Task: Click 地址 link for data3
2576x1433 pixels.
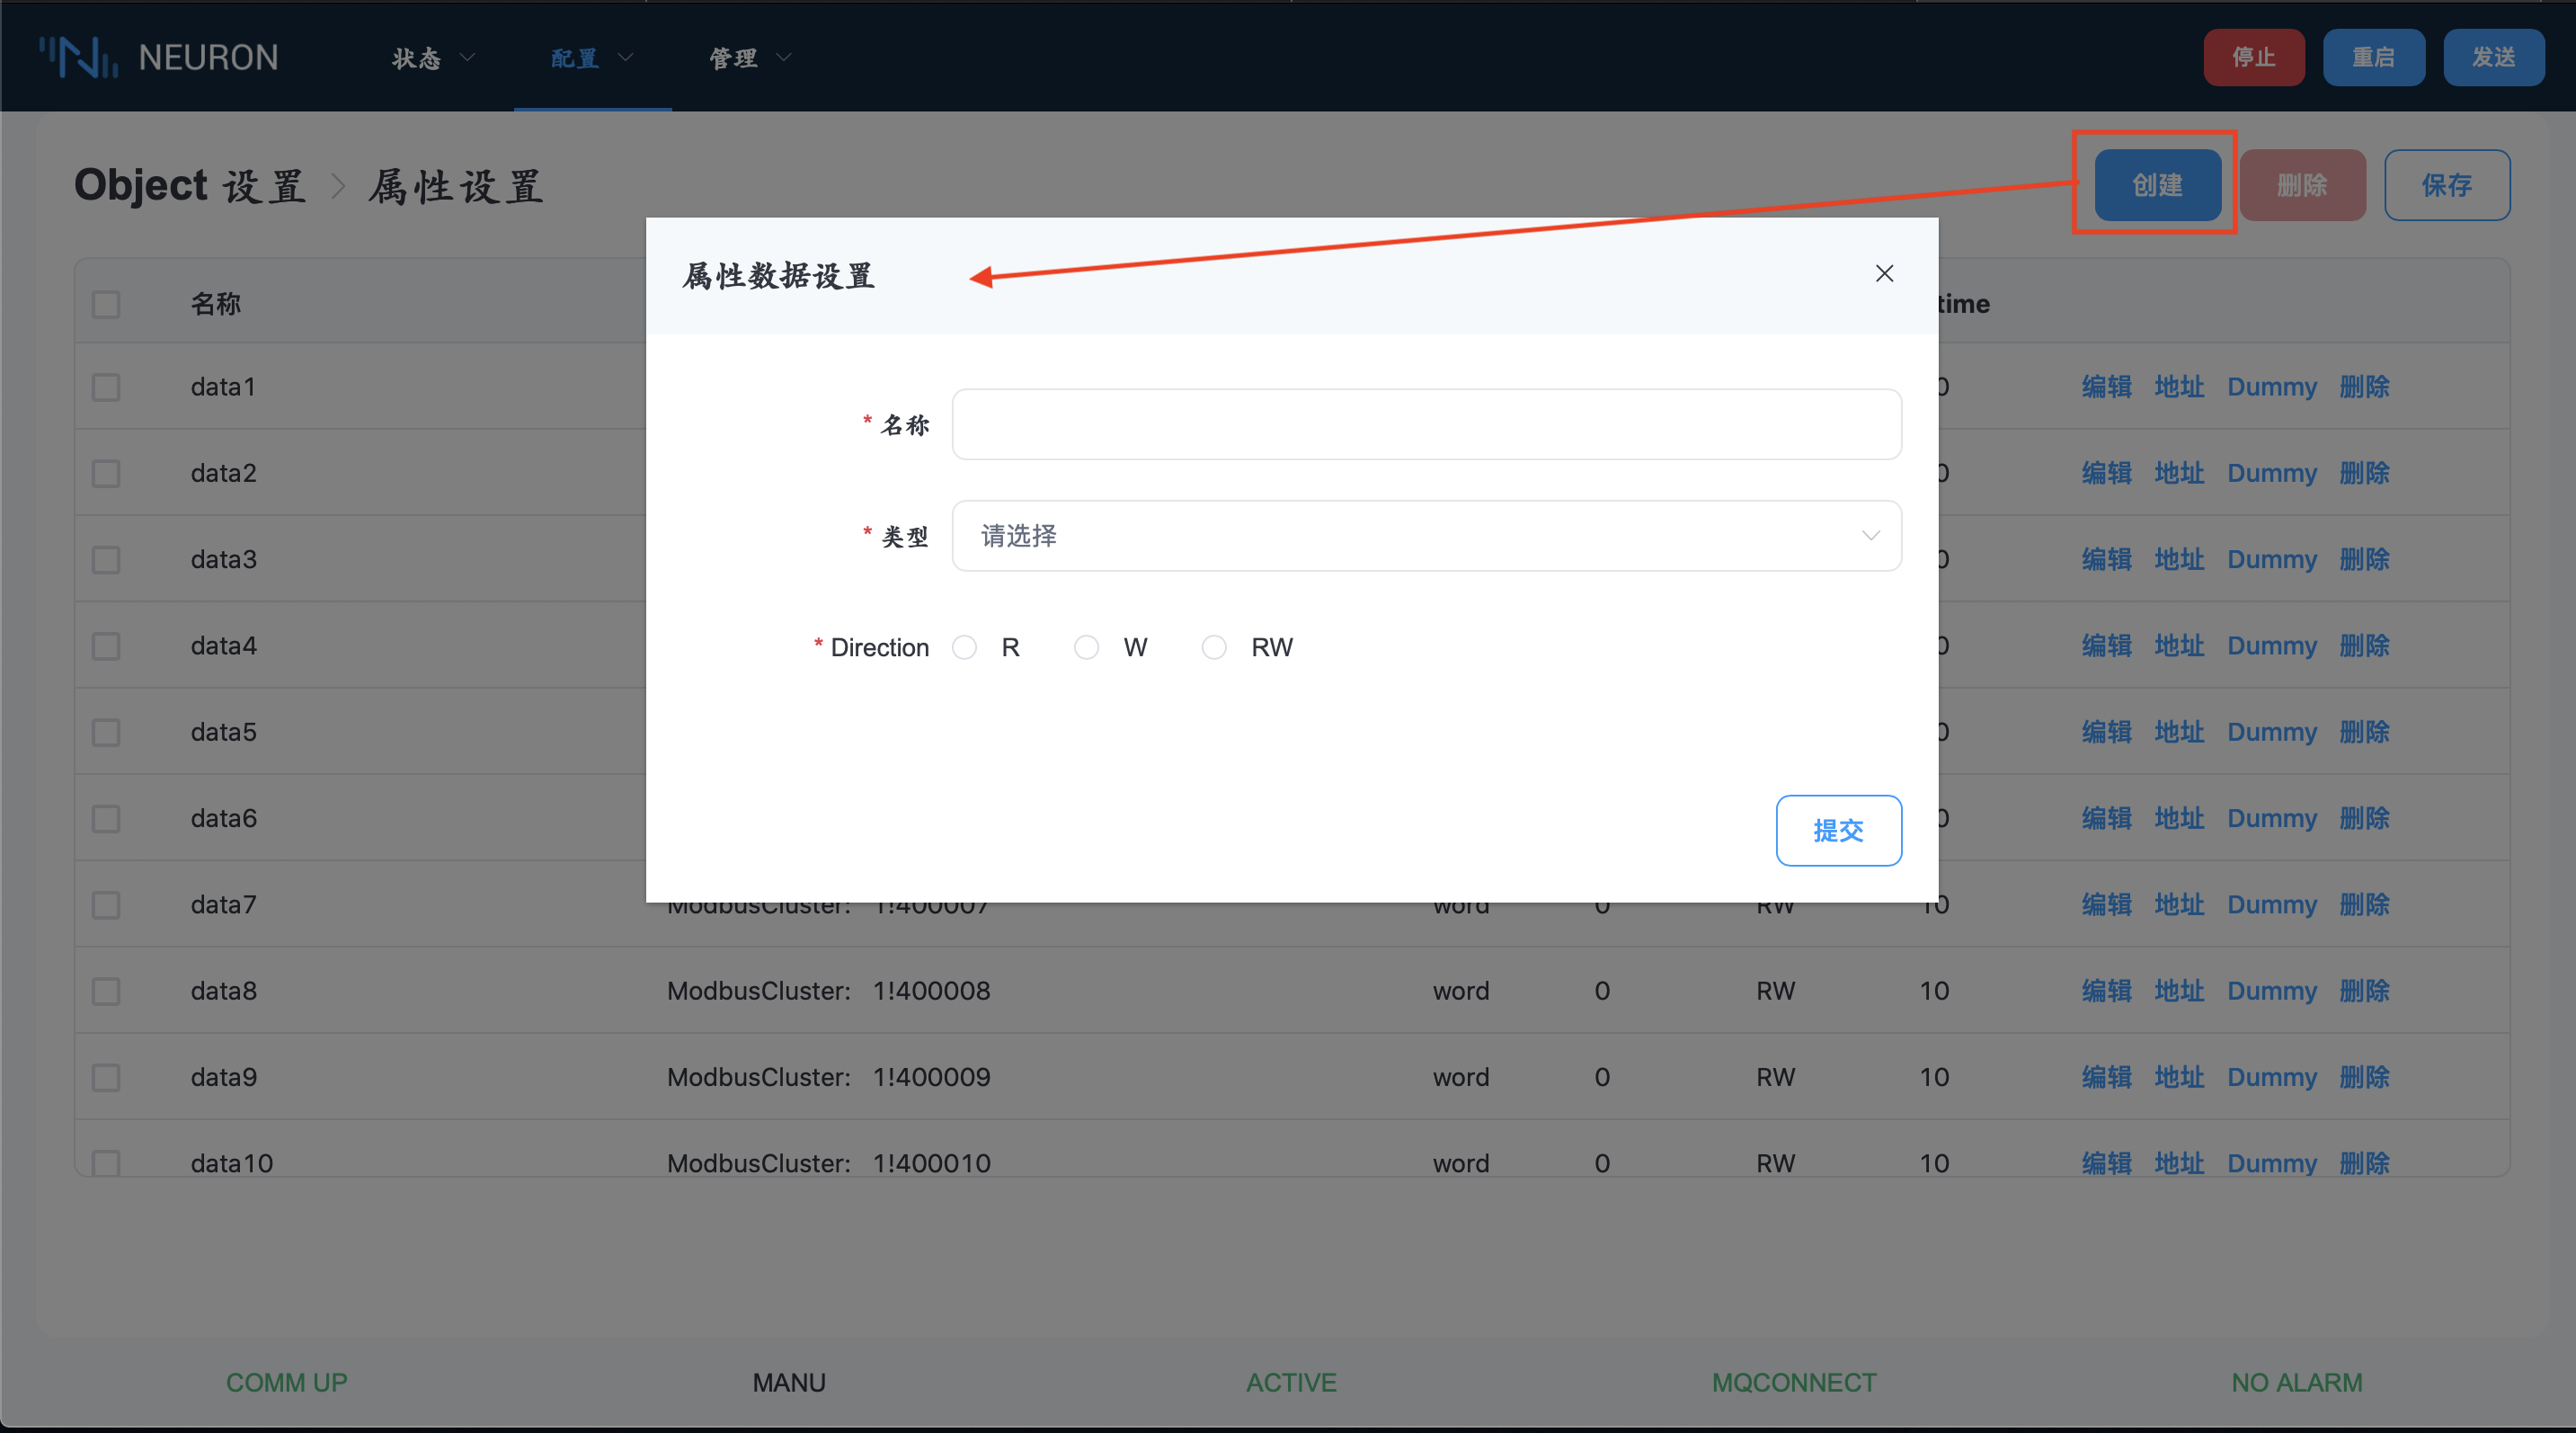Action: tap(2179, 559)
